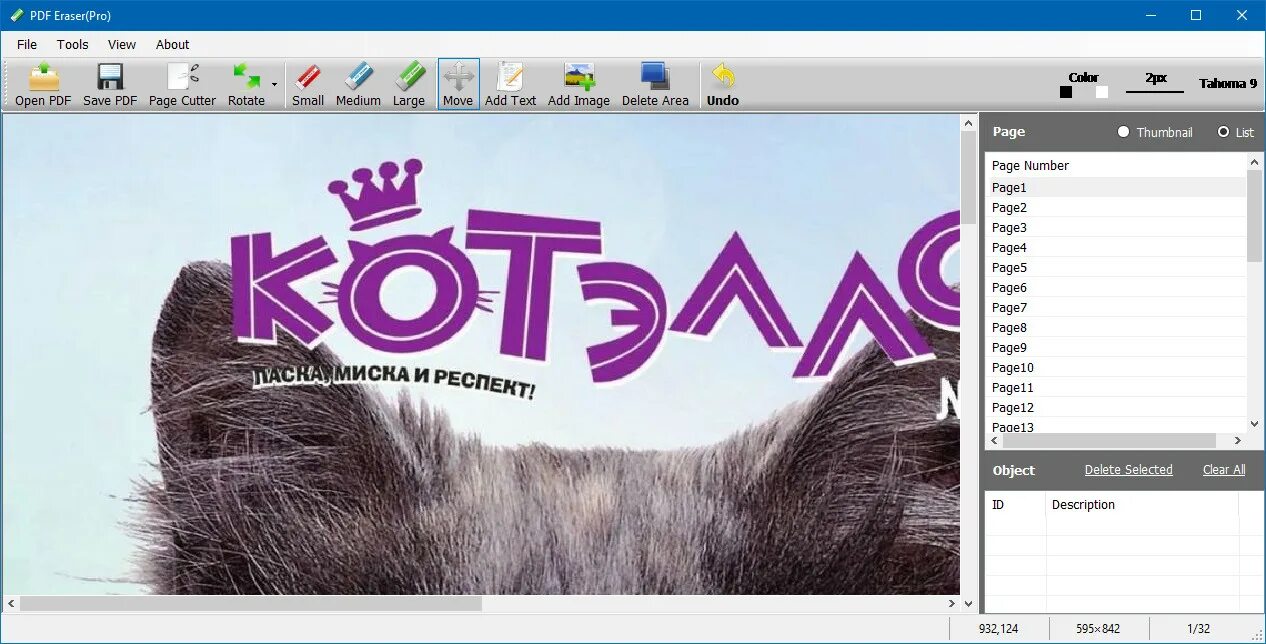Click the PDF Eraser title bar icon

click(17, 15)
